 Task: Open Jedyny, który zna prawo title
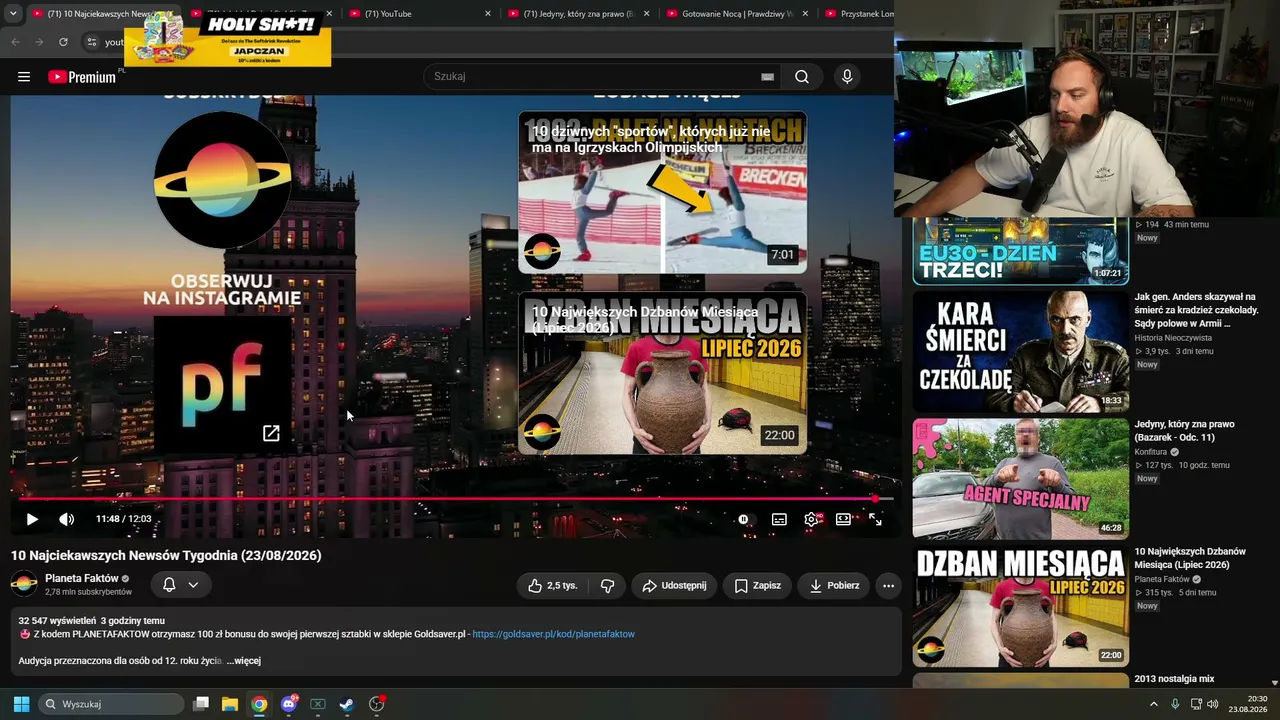point(1184,431)
